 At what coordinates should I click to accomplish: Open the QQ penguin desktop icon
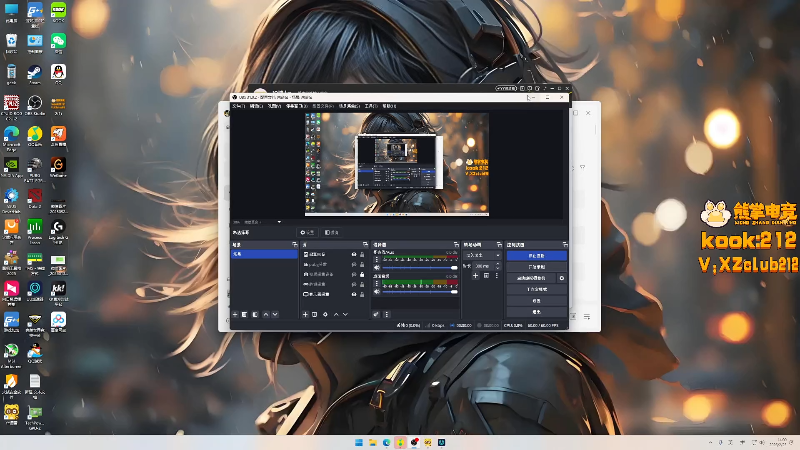coord(58,74)
